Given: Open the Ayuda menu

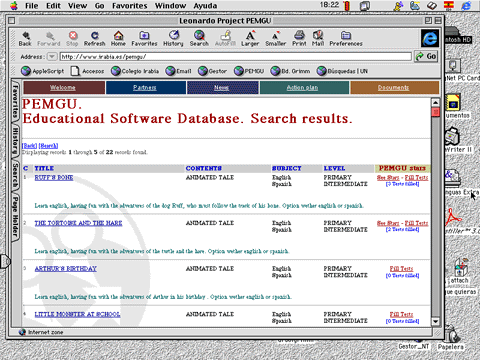Looking at the screenshot, I should [x=205, y=6].
